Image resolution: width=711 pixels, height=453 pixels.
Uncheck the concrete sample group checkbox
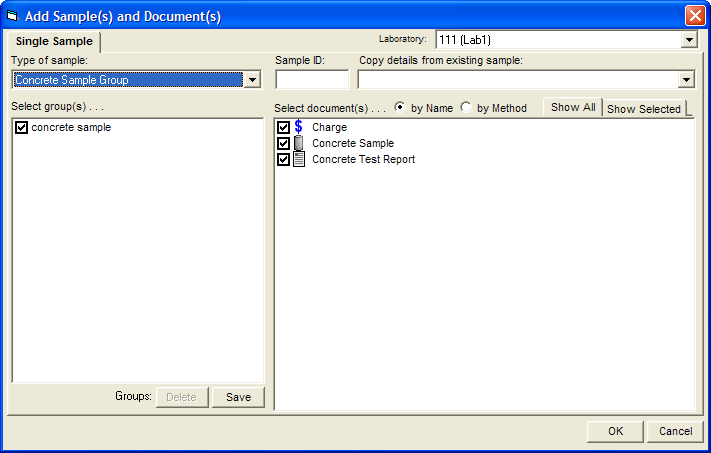pos(21,127)
